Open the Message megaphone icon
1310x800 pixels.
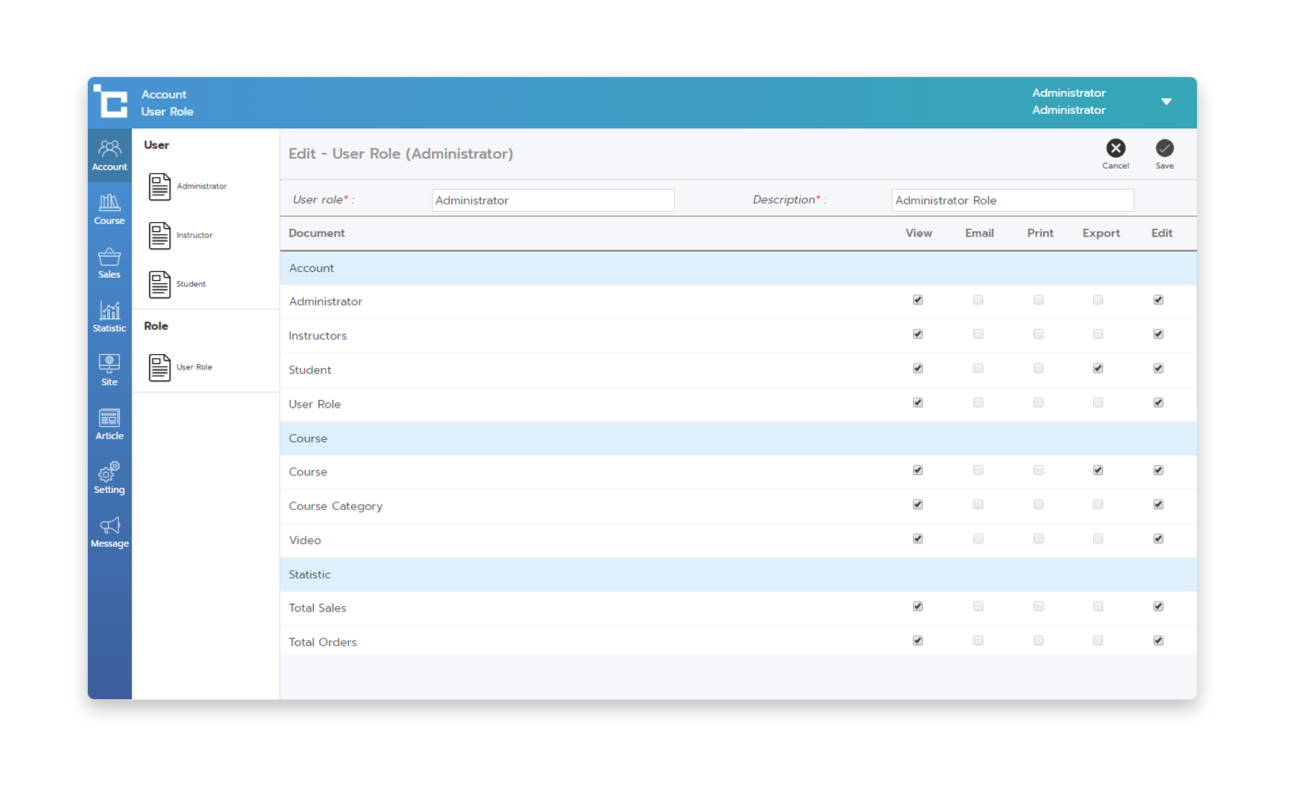coord(109,531)
